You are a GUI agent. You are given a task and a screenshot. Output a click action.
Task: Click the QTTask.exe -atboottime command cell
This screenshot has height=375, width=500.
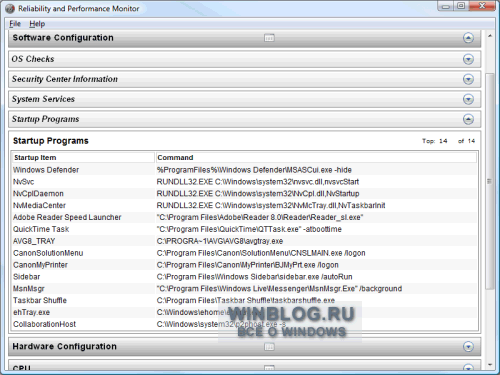(x=249, y=229)
